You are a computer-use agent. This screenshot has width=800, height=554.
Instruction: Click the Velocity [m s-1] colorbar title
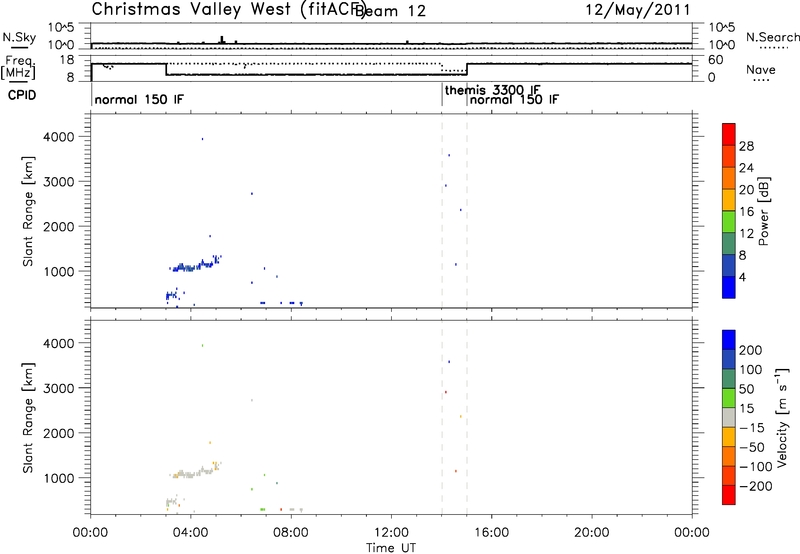click(x=783, y=418)
